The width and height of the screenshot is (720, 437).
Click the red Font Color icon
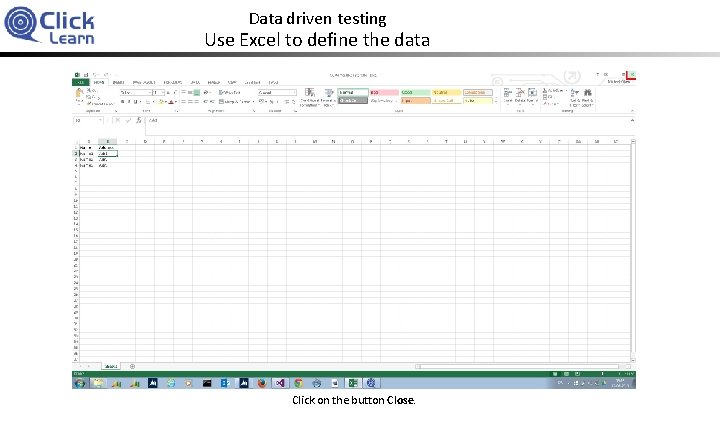(171, 101)
